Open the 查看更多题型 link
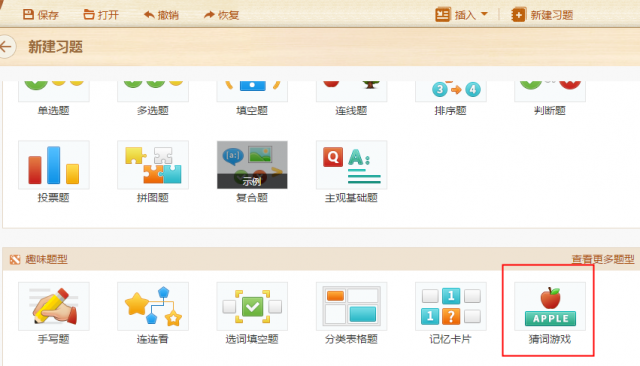This screenshot has width=640, height=366. (x=603, y=259)
